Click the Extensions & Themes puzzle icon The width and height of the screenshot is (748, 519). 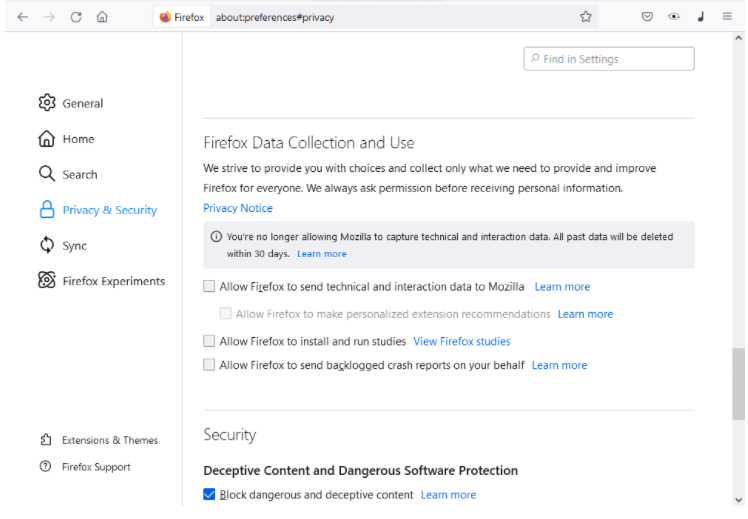click(x=46, y=440)
